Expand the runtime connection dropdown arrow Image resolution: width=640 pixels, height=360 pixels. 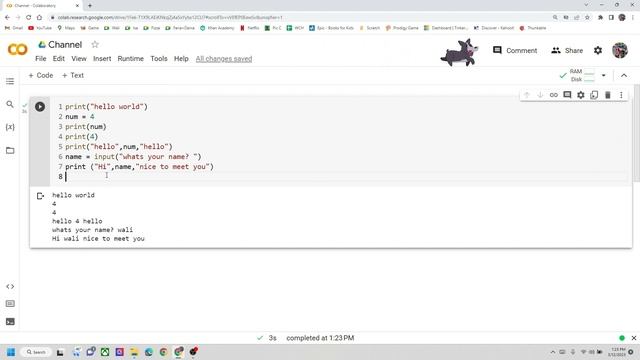[604, 76]
